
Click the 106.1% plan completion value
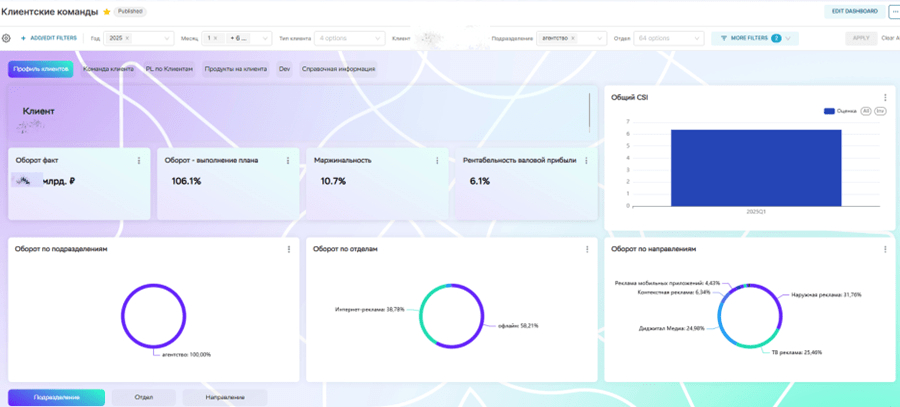tap(187, 181)
